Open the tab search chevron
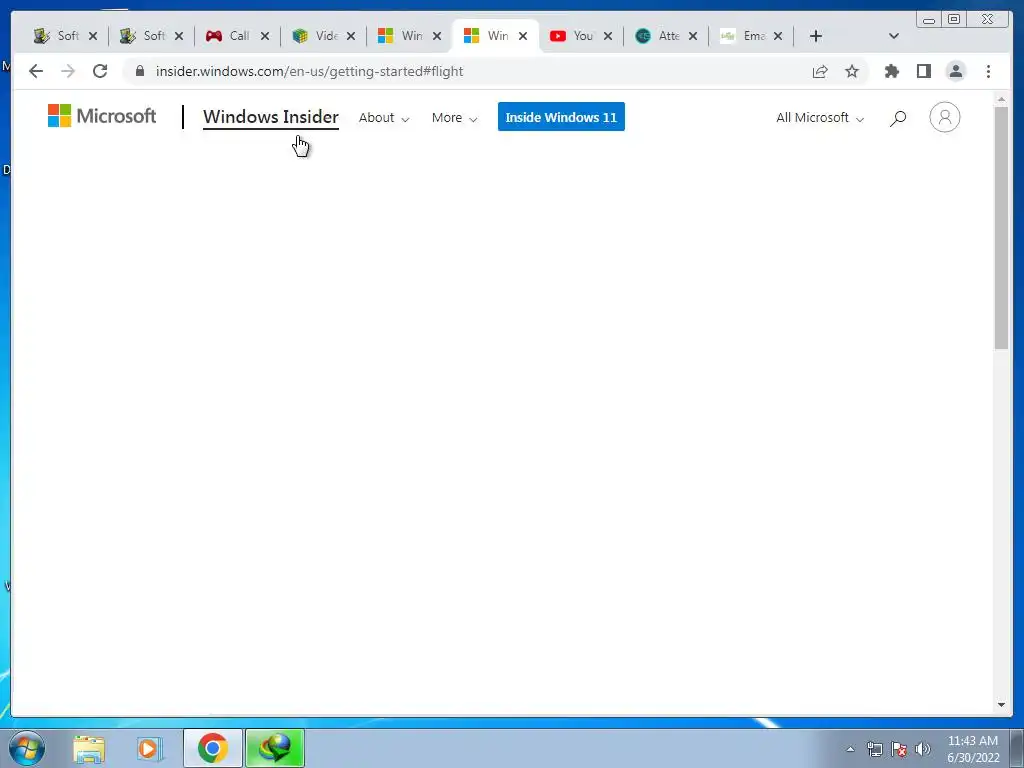 894,36
